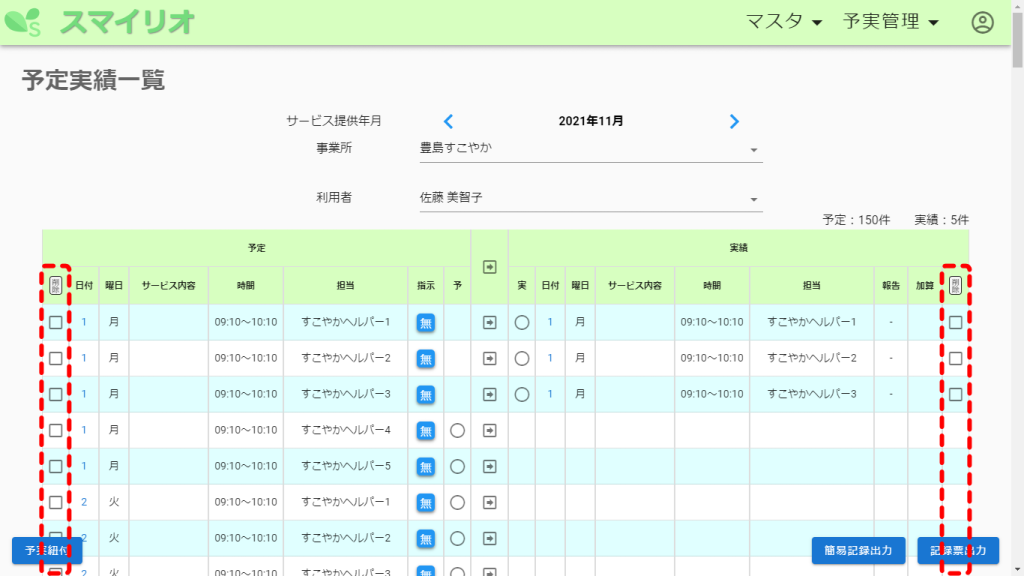Open the user account icon
Screen dimensions: 1024x576
click(982, 22)
